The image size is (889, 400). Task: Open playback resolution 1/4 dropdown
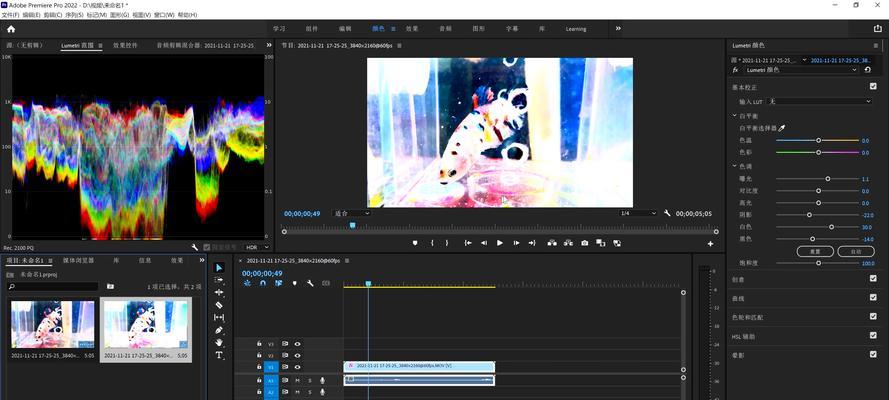tap(638, 213)
